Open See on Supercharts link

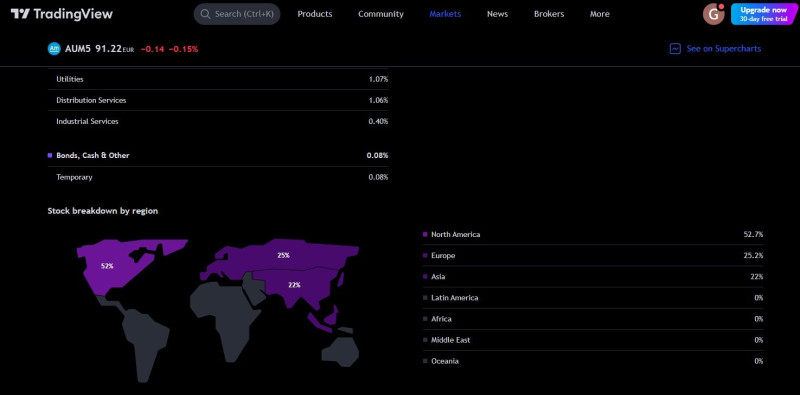tap(715, 49)
